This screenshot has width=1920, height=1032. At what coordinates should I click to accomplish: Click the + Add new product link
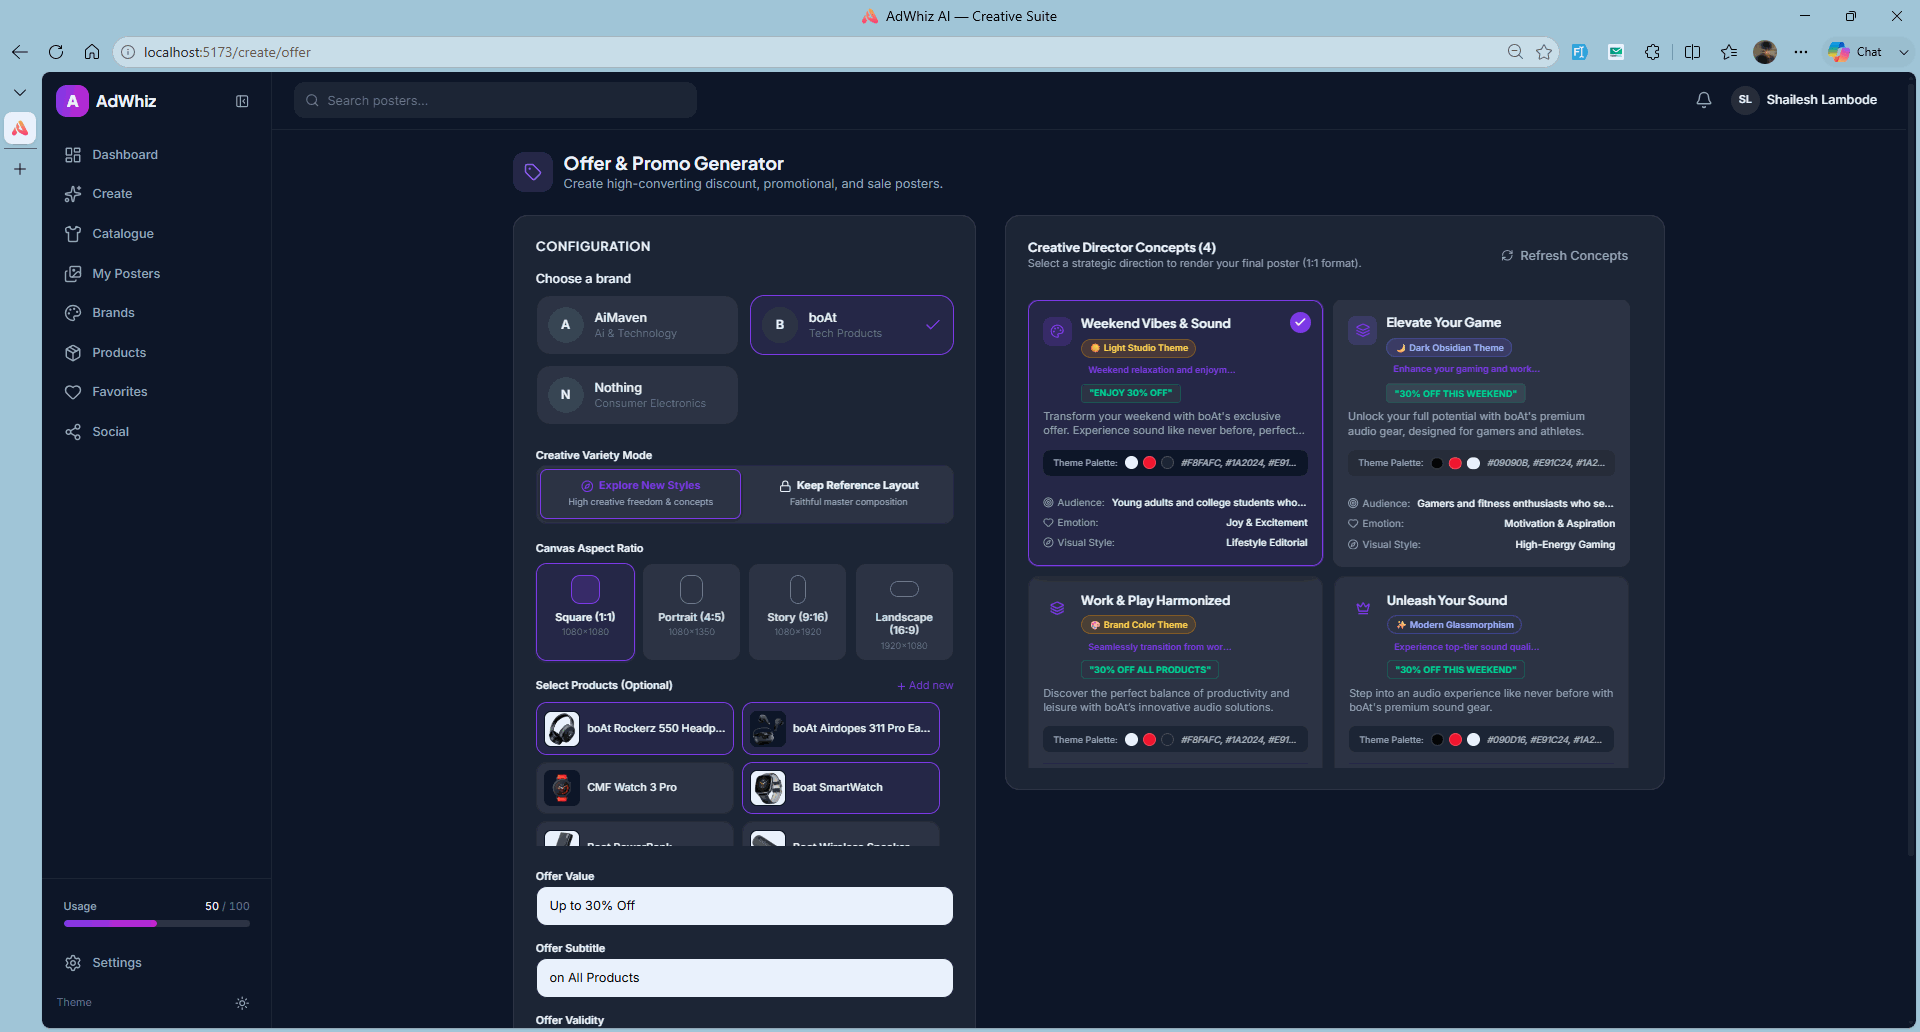[x=925, y=686]
